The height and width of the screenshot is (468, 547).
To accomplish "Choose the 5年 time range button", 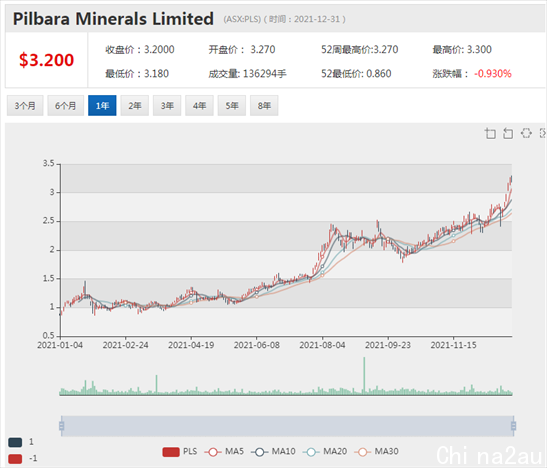I will point(232,106).
